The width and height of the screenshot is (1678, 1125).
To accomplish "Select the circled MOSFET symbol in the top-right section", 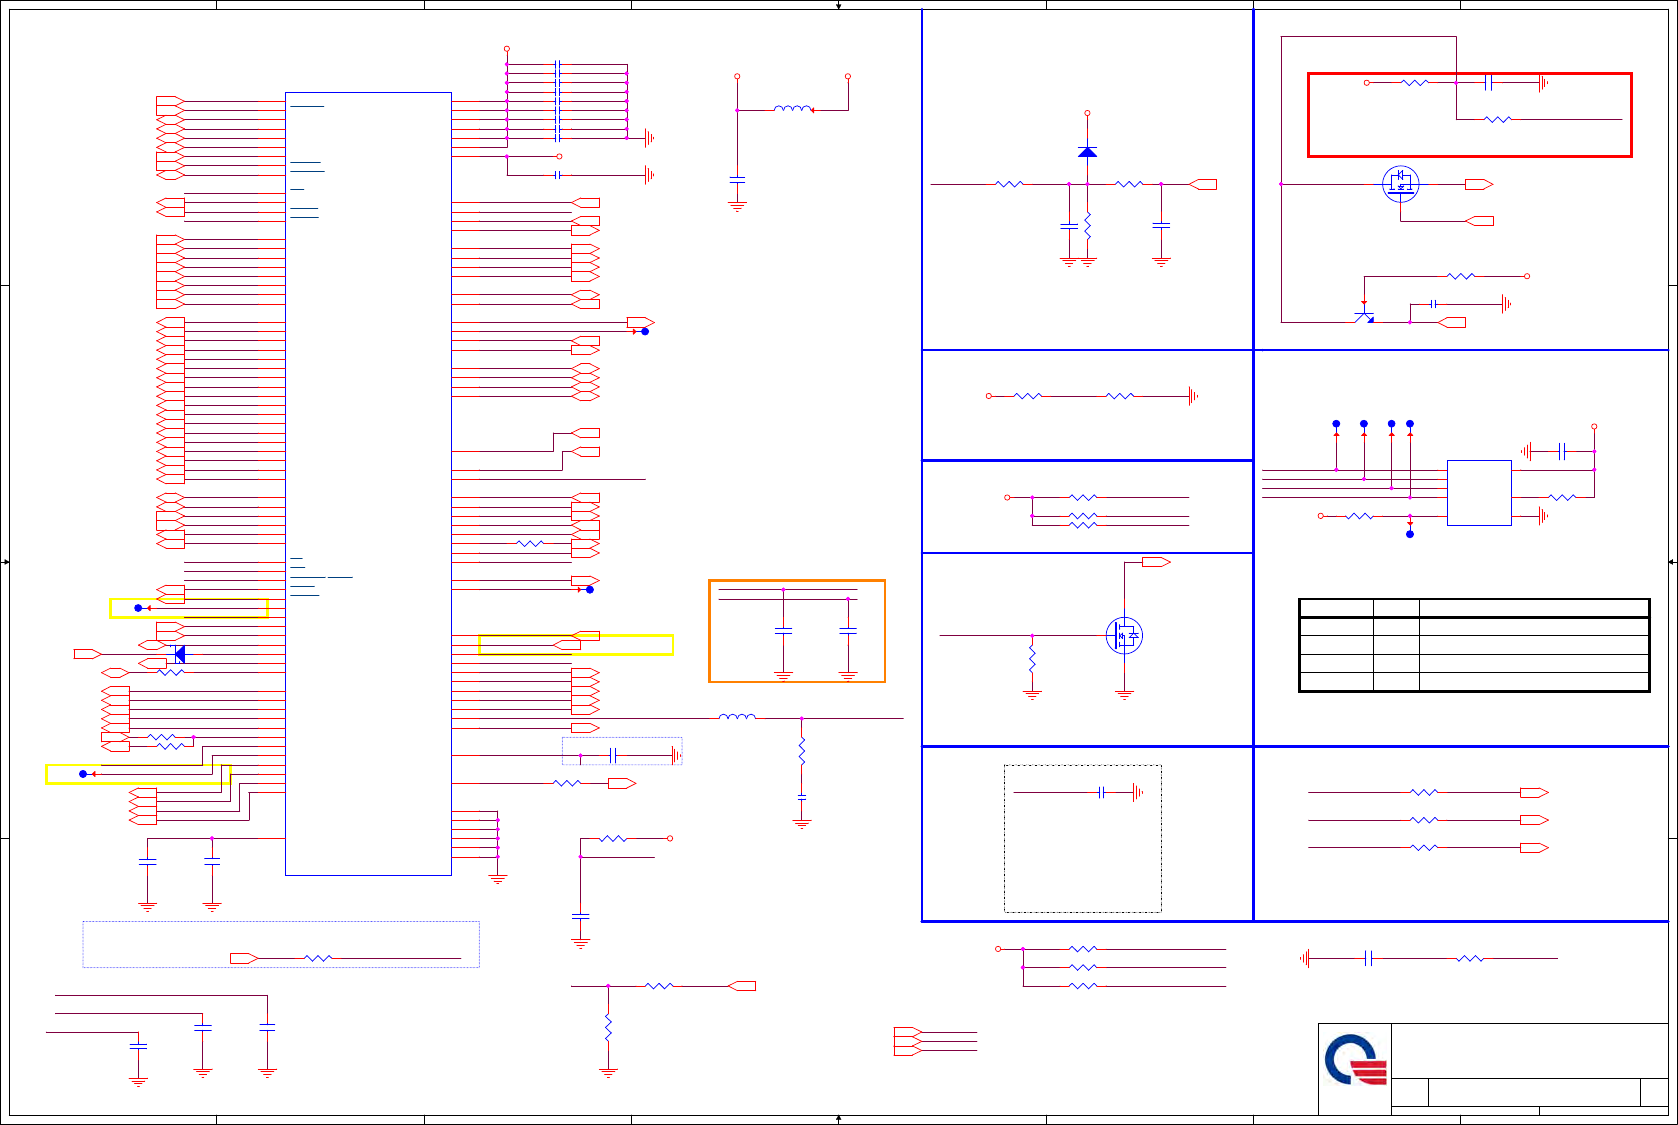I will click(1400, 184).
